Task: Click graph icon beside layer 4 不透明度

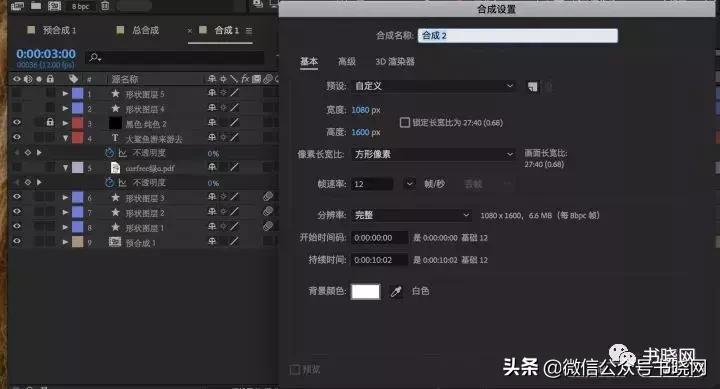Action: pyautogui.click(x=123, y=153)
